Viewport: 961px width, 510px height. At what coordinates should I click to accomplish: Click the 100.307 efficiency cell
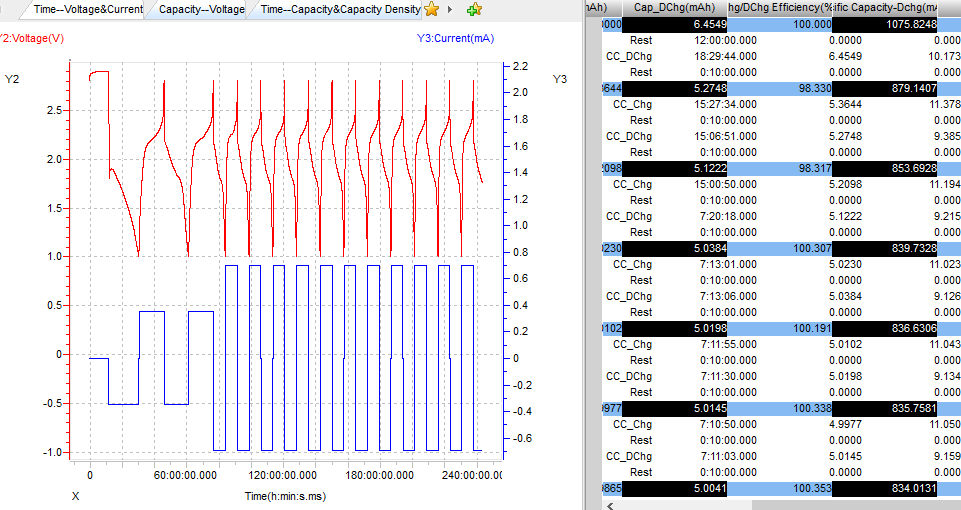pyautogui.click(x=780, y=248)
